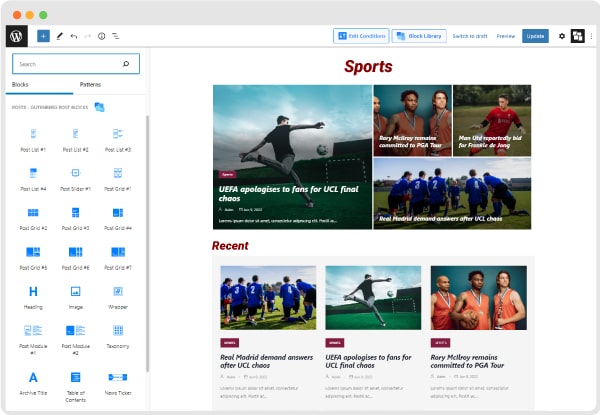The image size is (600, 415).
Task: Open the three-dot options menu
Action: [x=592, y=36]
